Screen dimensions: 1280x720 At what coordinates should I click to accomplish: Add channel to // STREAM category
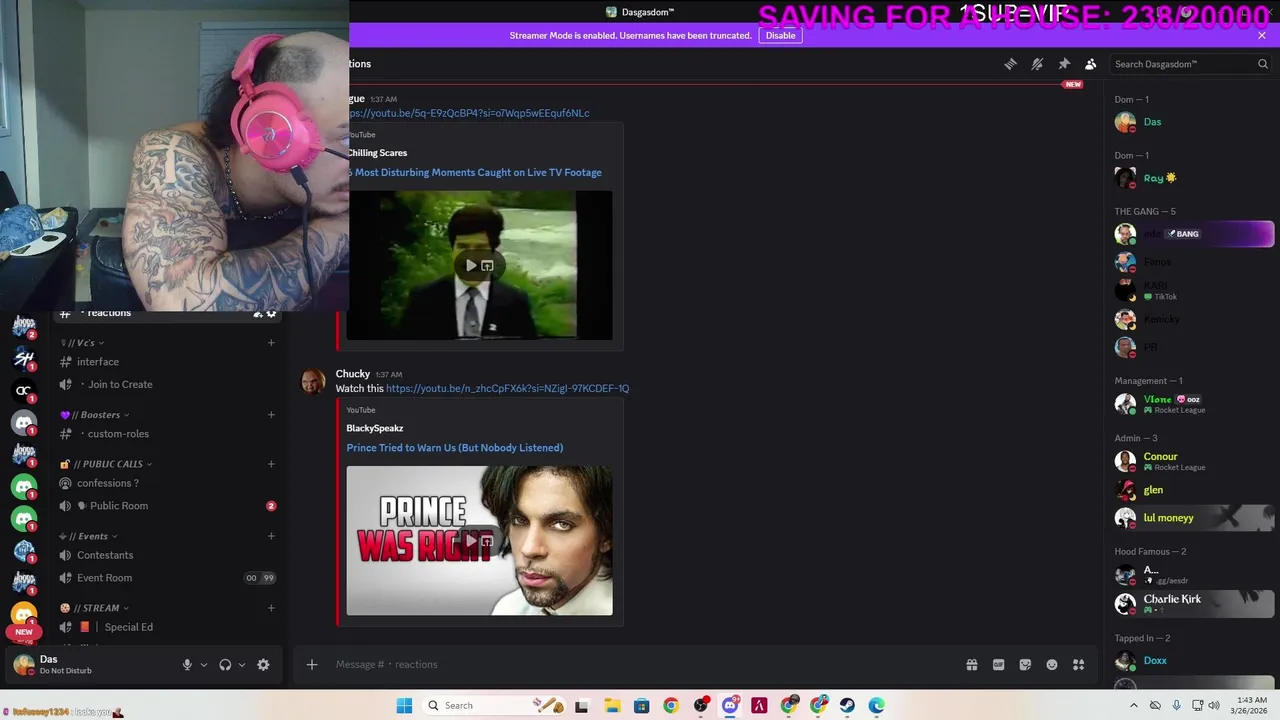(271, 608)
